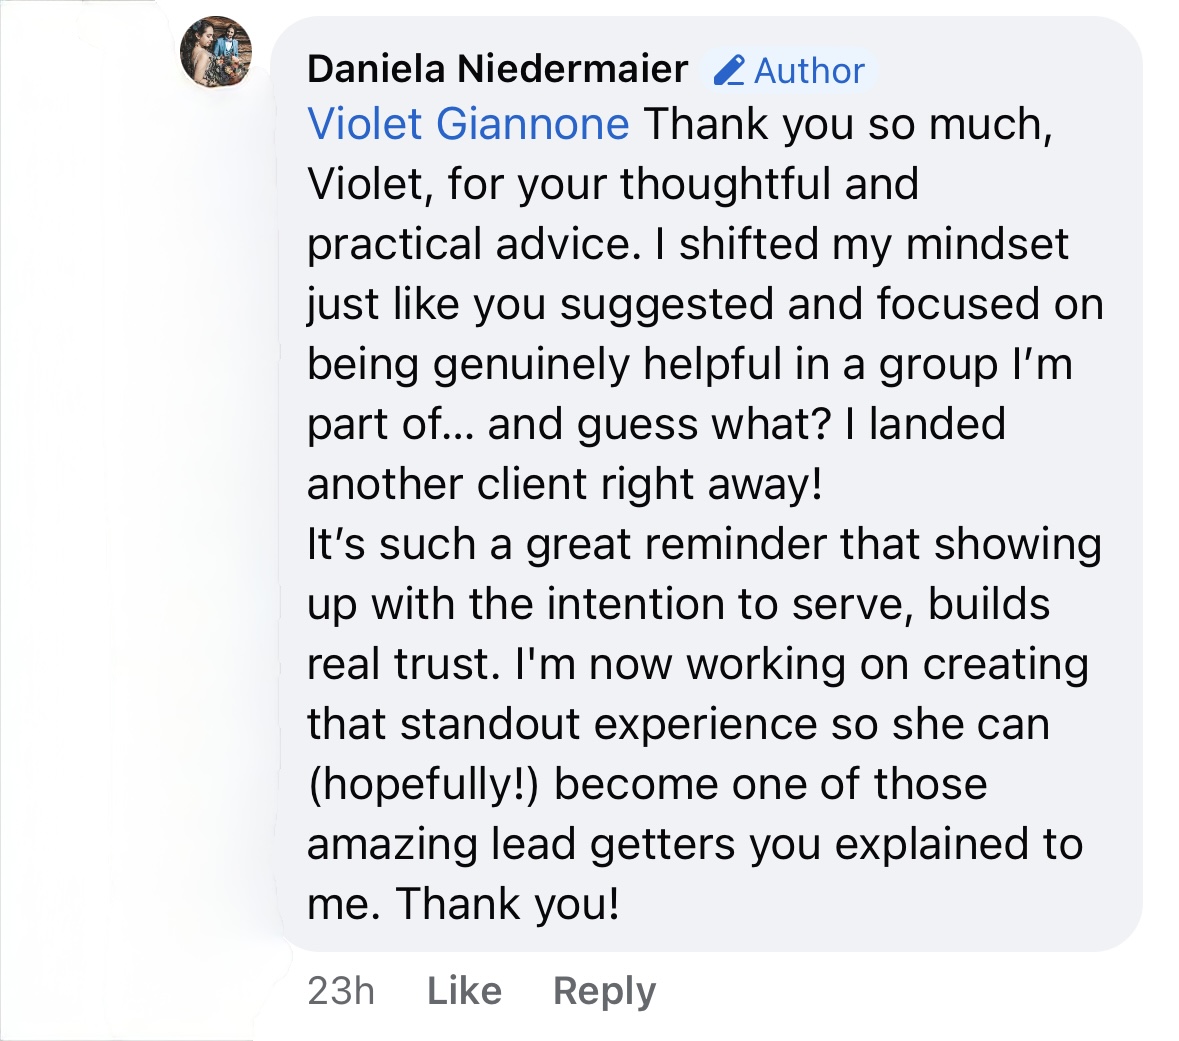The image size is (1179, 1041).
Task: Open the 23h comment timestamp
Action: tap(341, 990)
